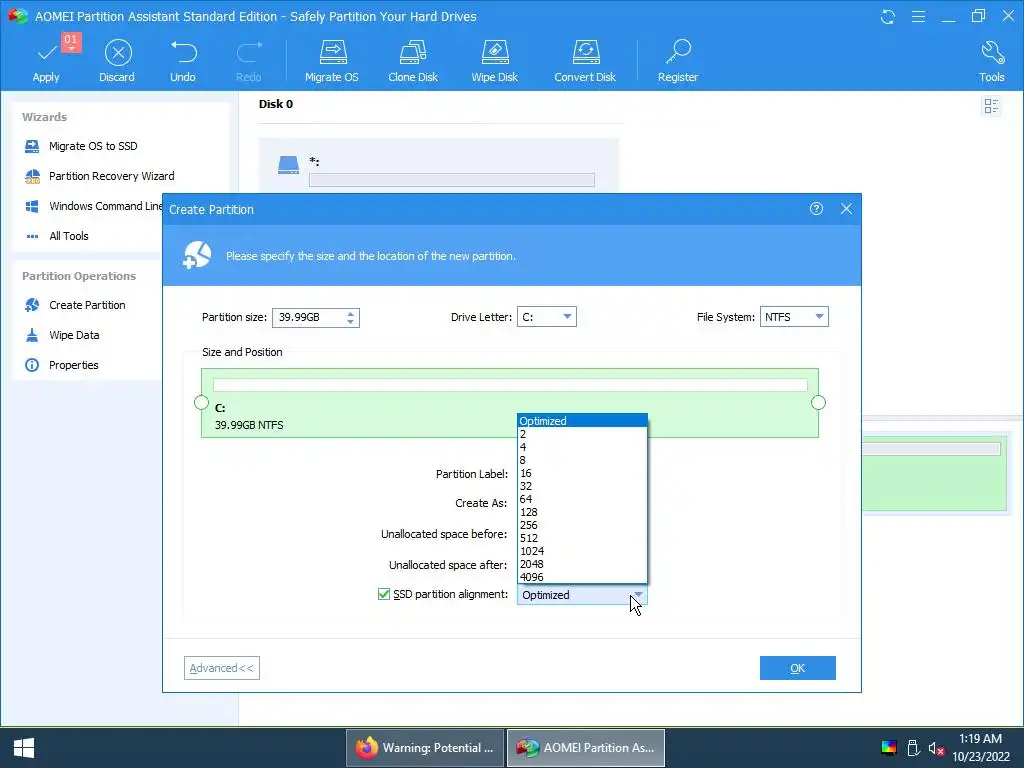Decrease partition size with down spinner
Image resolution: width=1024 pixels, height=768 pixels.
click(x=351, y=322)
